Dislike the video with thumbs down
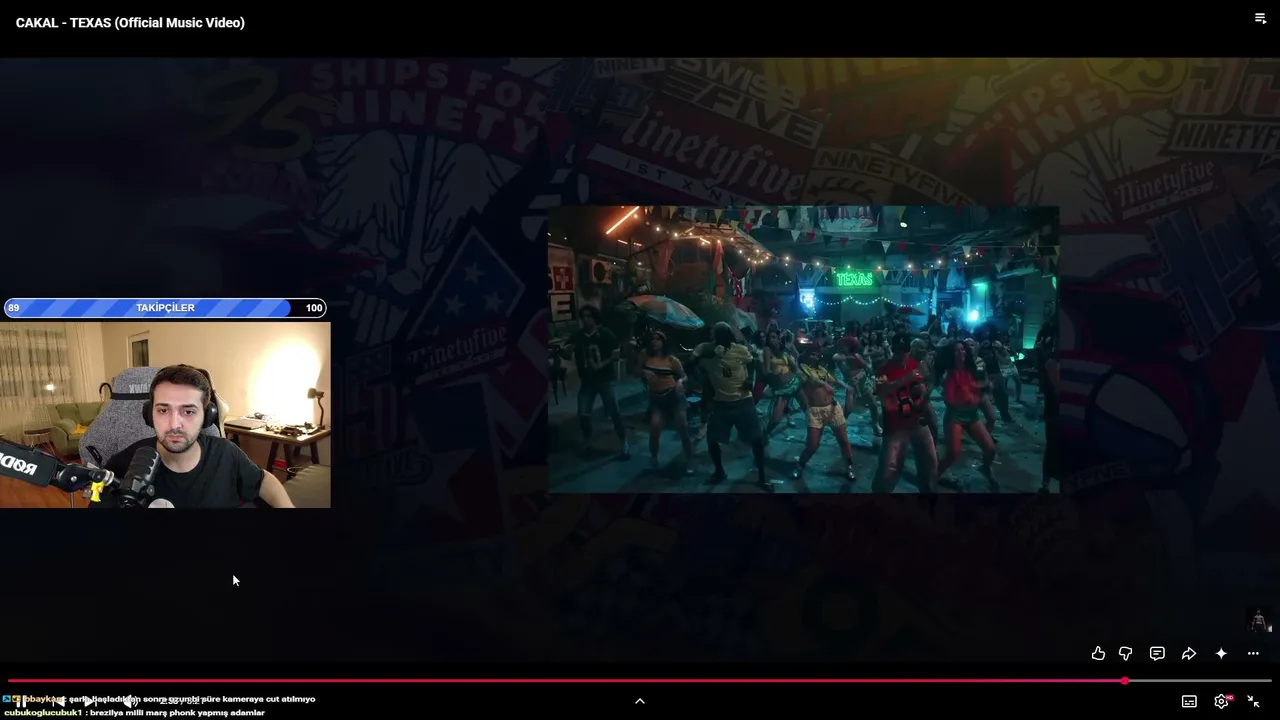 (1125, 653)
